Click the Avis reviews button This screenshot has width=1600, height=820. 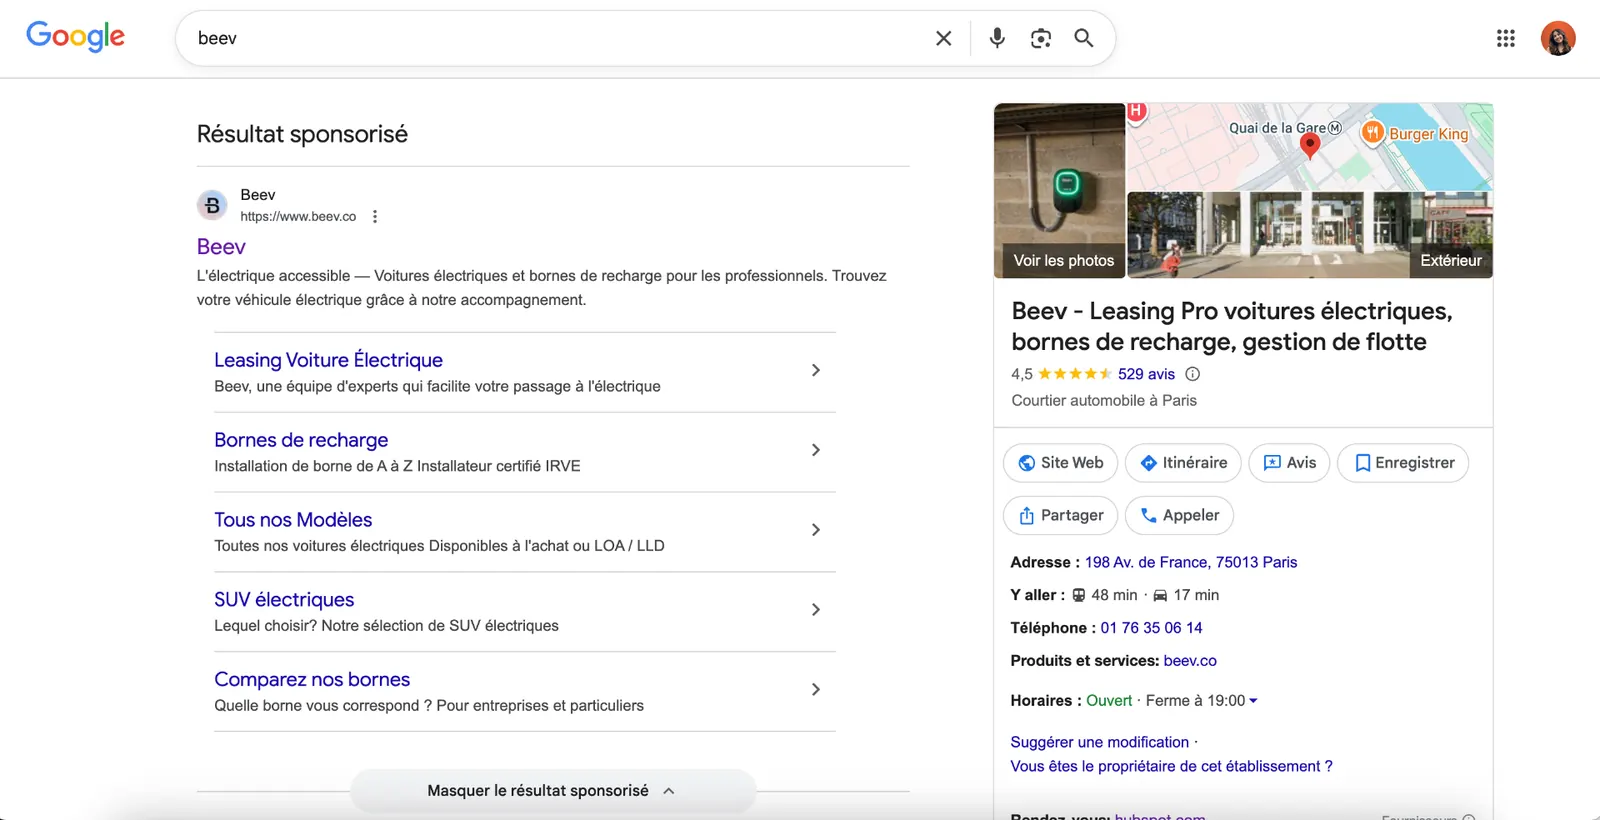[1289, 463]
